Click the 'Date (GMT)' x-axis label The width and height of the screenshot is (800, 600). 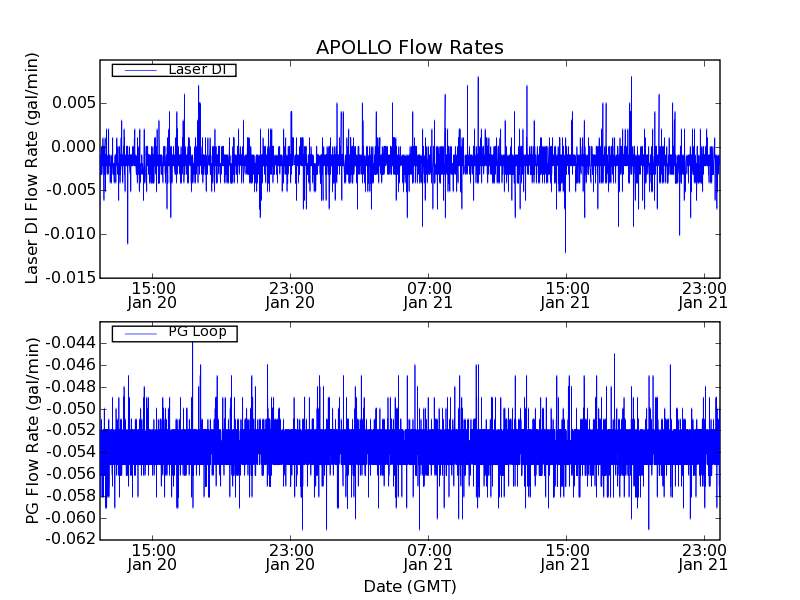(x=410, y=586)
